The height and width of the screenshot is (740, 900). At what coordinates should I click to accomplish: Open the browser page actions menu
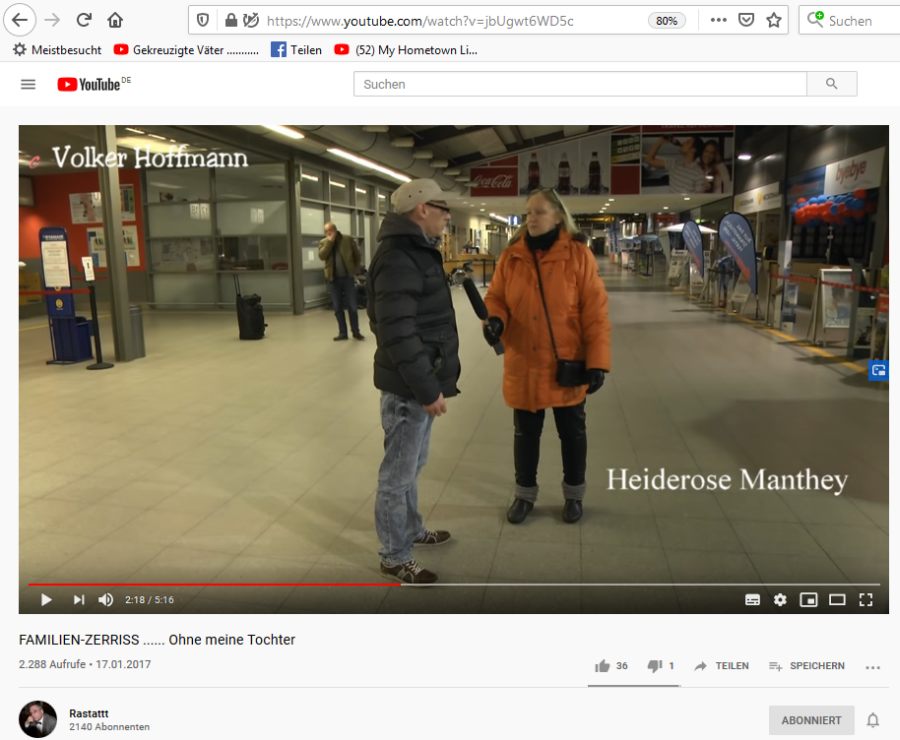point(718,20)
